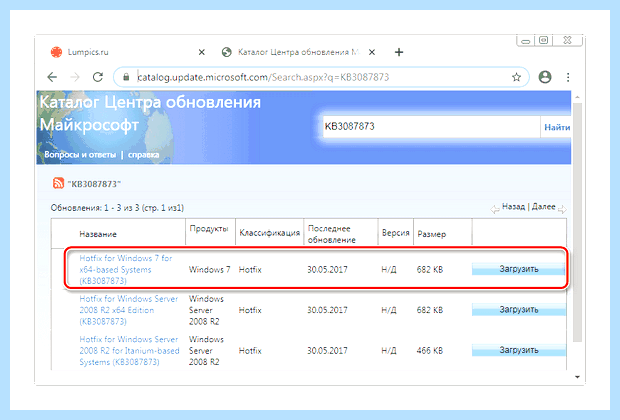This screenshot has height=420, width=620.
Task: Click the Найти search button
Action: coord(557,127)
